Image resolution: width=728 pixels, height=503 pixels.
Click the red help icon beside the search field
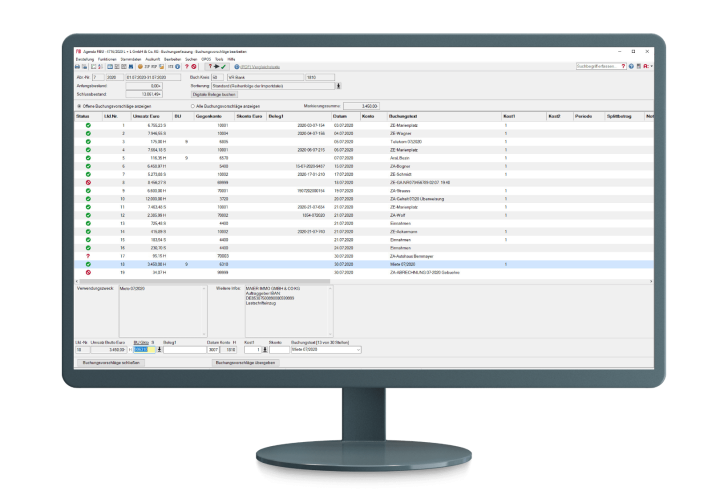[624, 66]
